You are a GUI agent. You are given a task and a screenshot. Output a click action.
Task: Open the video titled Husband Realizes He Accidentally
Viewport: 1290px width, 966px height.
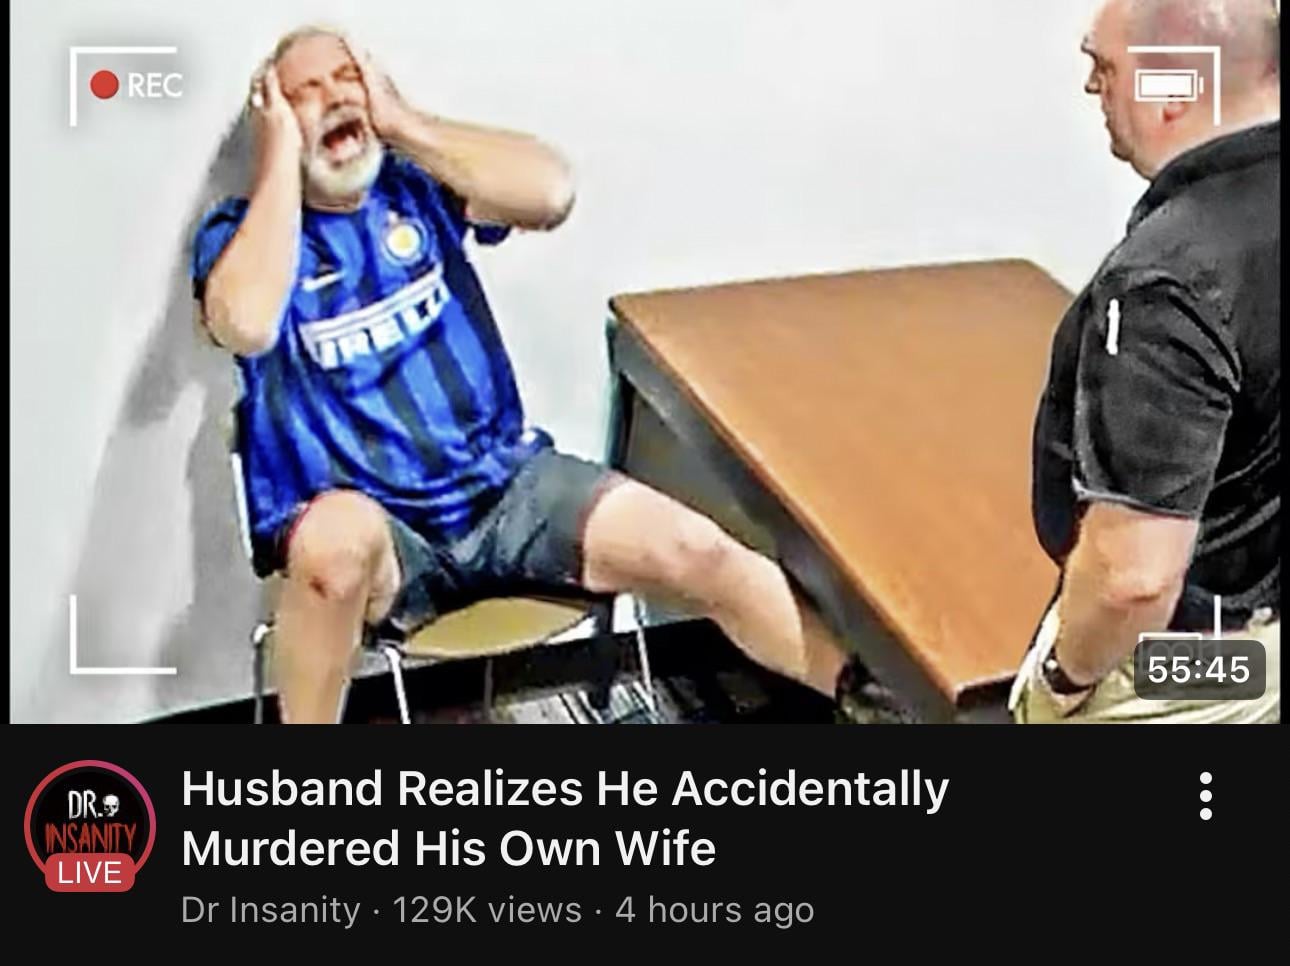click(x=565, y=788)
